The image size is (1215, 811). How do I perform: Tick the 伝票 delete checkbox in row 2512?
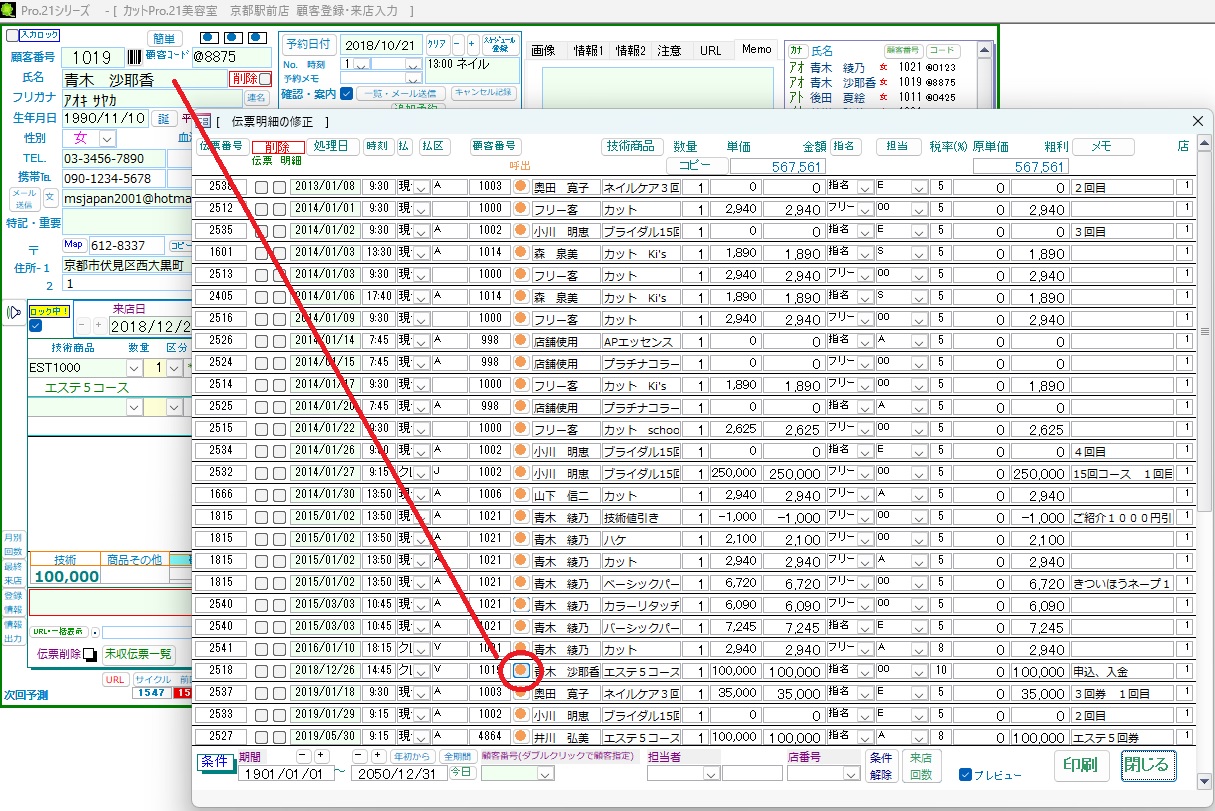tap(261, 209)
